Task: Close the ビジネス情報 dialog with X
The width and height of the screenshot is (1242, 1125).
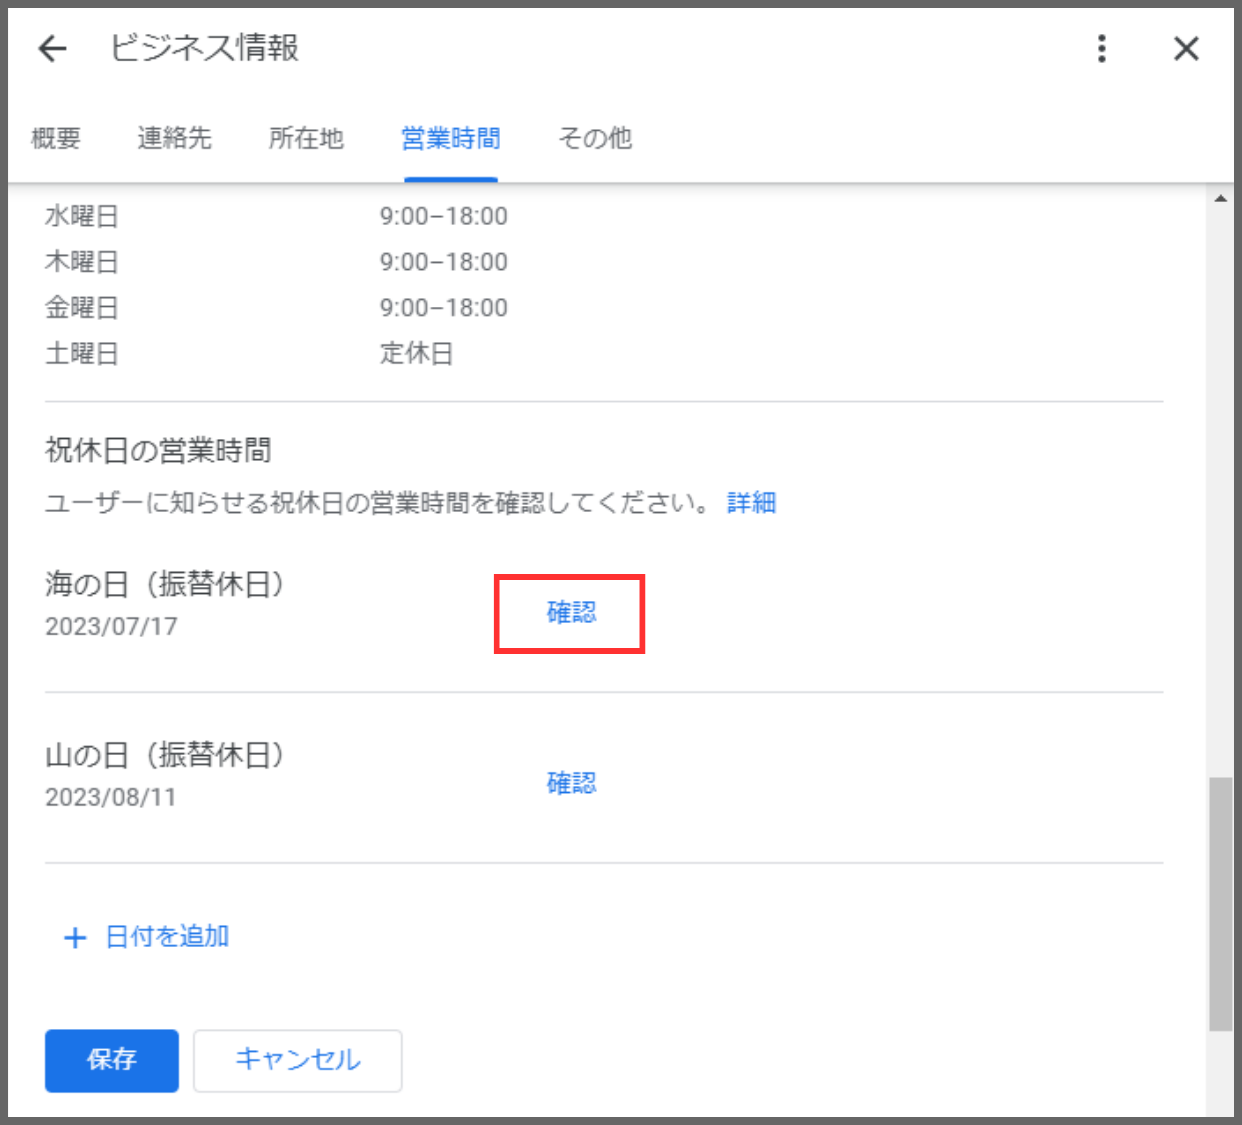Action: [1186, 48]
